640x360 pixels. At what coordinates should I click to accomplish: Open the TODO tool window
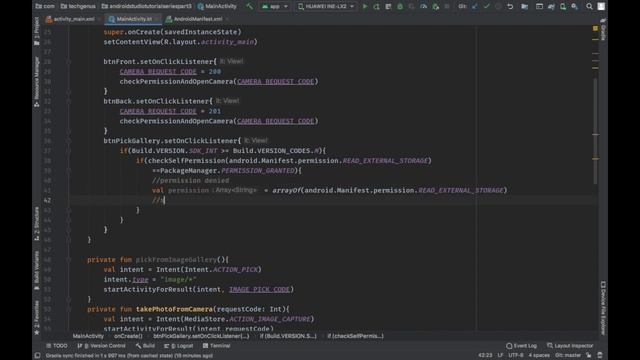point(57,346)
